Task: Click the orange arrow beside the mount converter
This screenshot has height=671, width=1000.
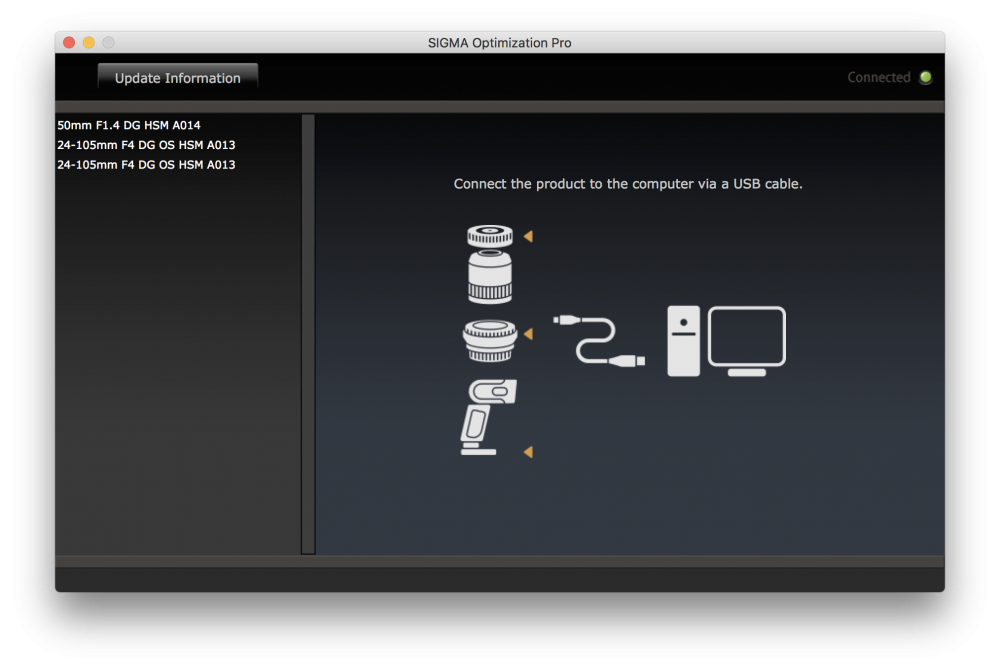Action: [x=528, y=334]
